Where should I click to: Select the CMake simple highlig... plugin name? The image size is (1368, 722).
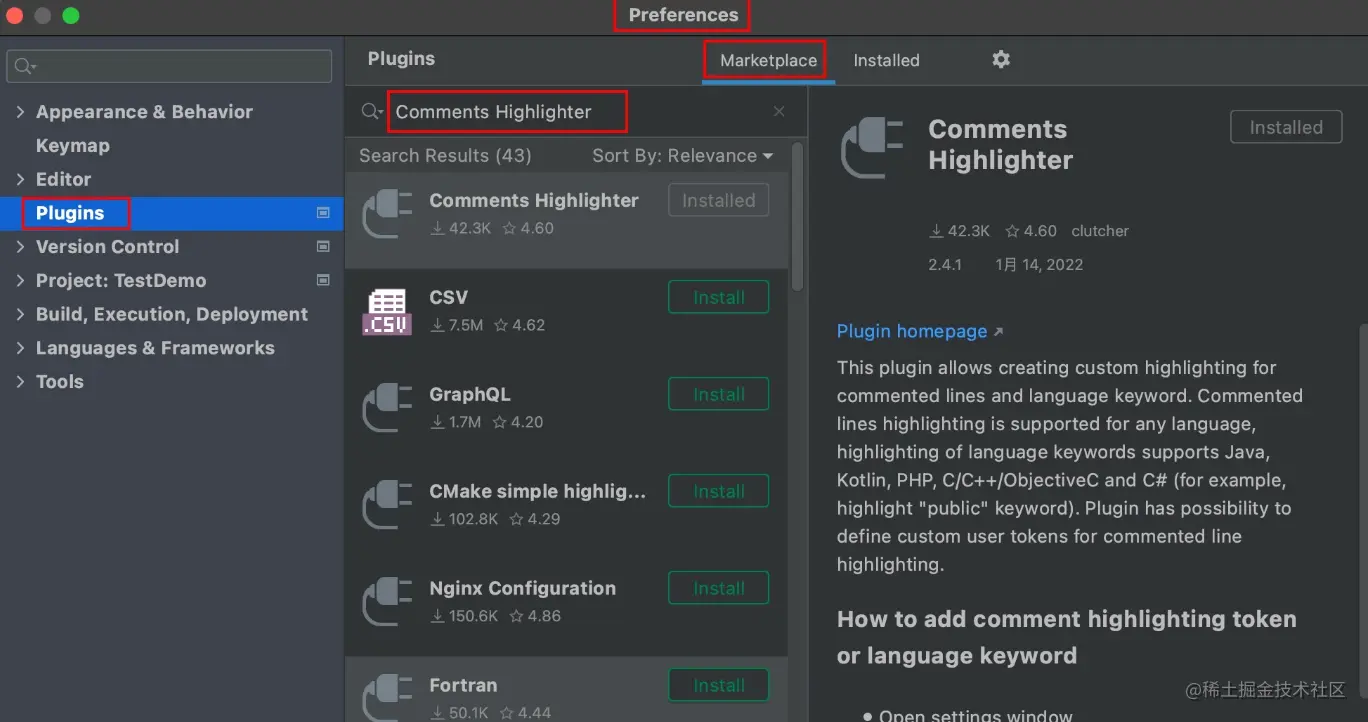[x=538, y=491]
